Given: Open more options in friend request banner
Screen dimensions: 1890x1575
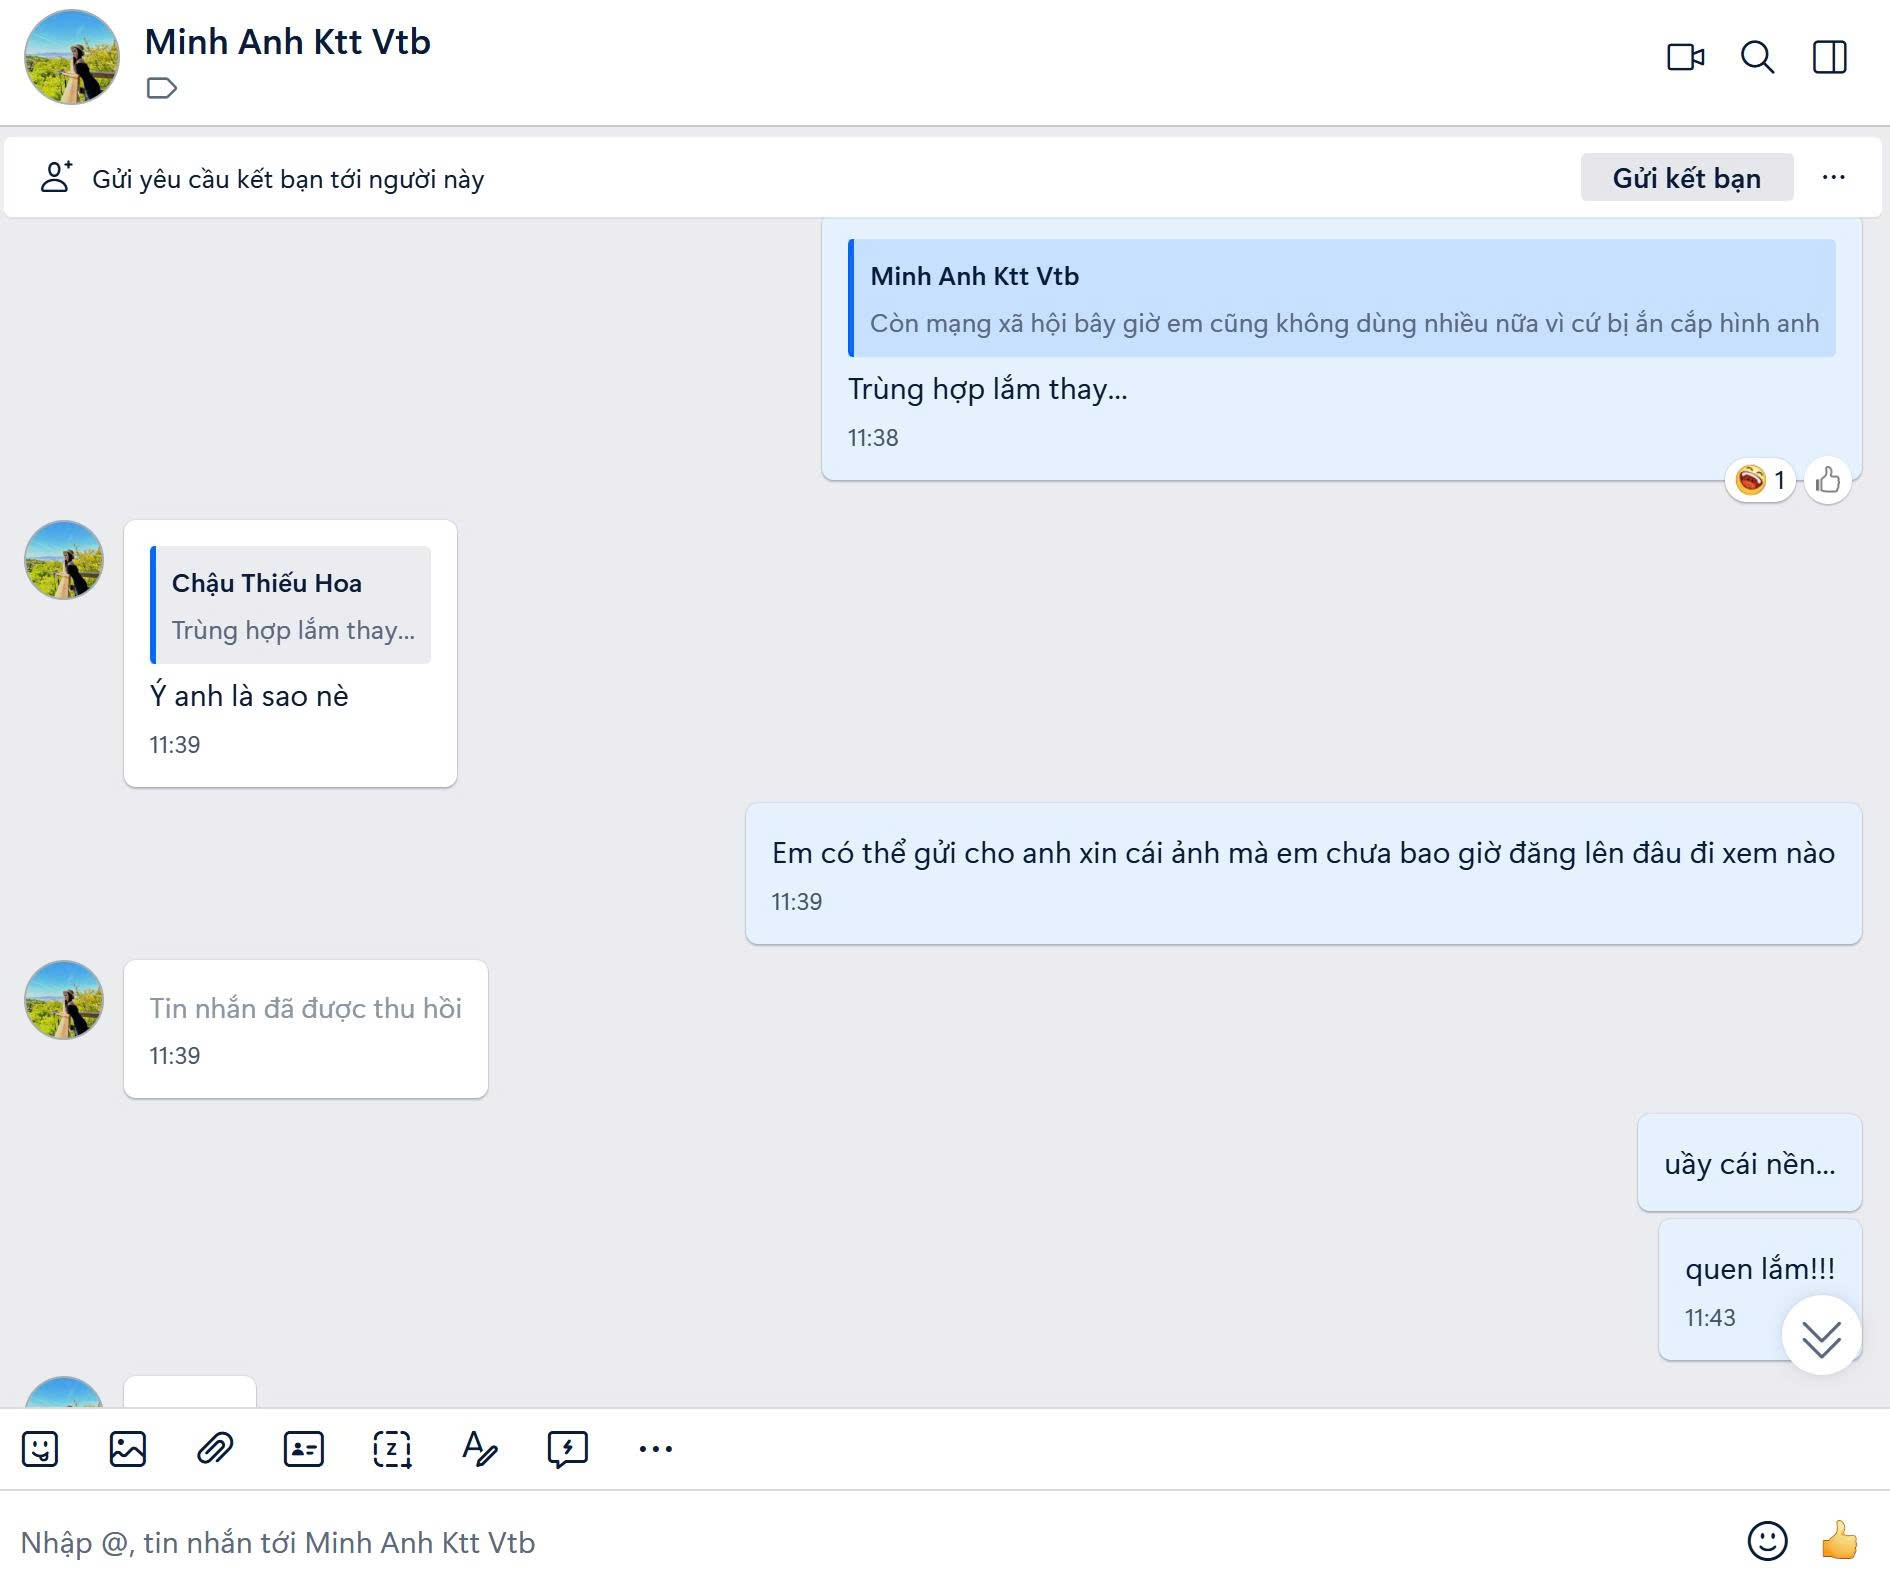Looking at the screenshot, I should click(x=1833, y=178).
